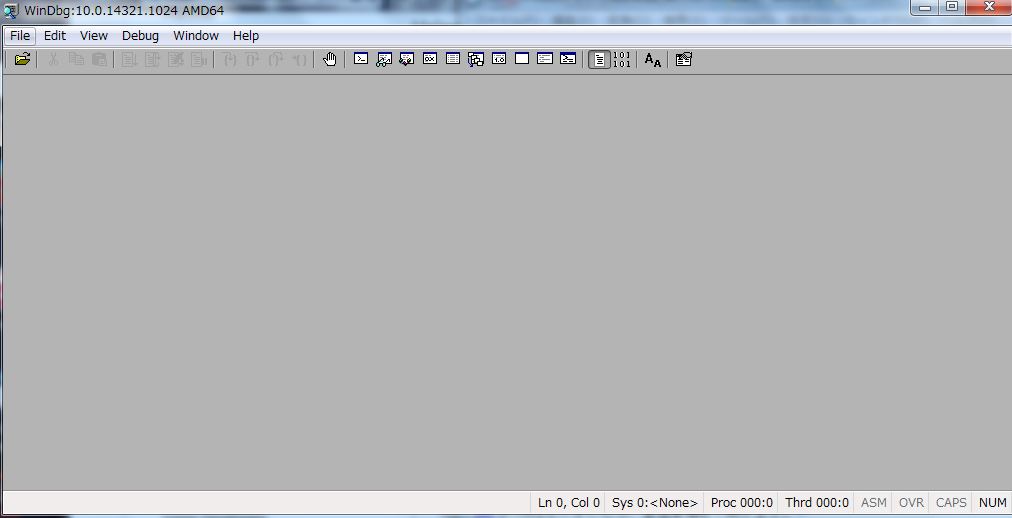Click the grayed Copy toolbar icon

pyautogui.click(x=76, y=59)
